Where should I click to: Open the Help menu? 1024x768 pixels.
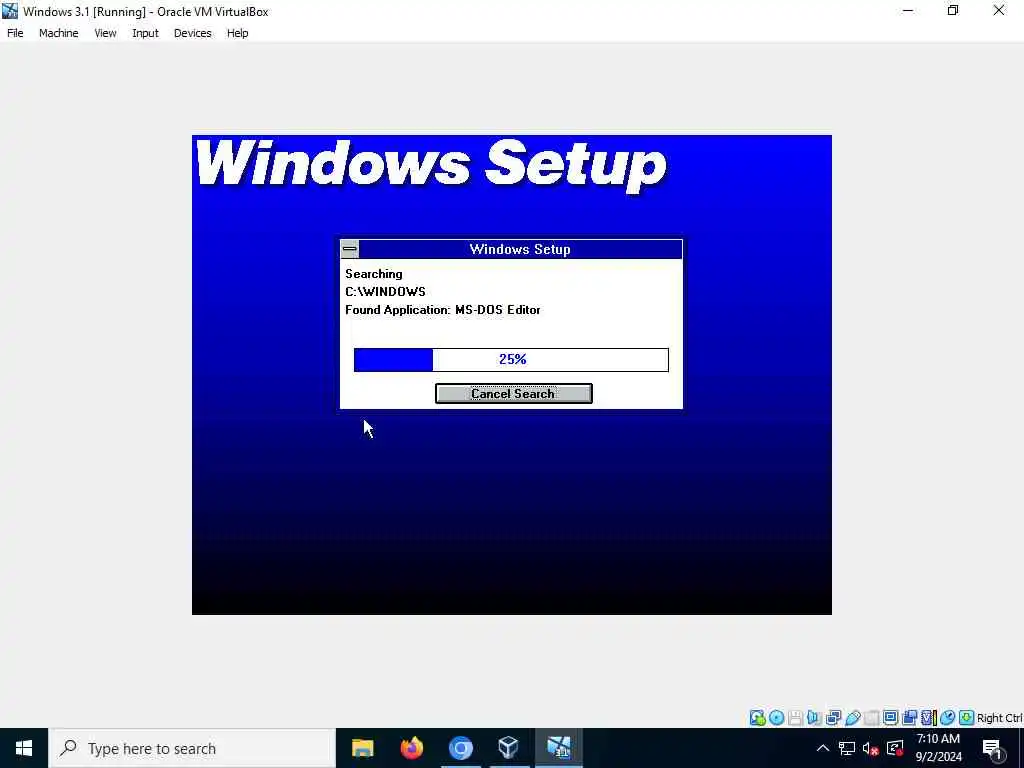(x=237, y=33)
